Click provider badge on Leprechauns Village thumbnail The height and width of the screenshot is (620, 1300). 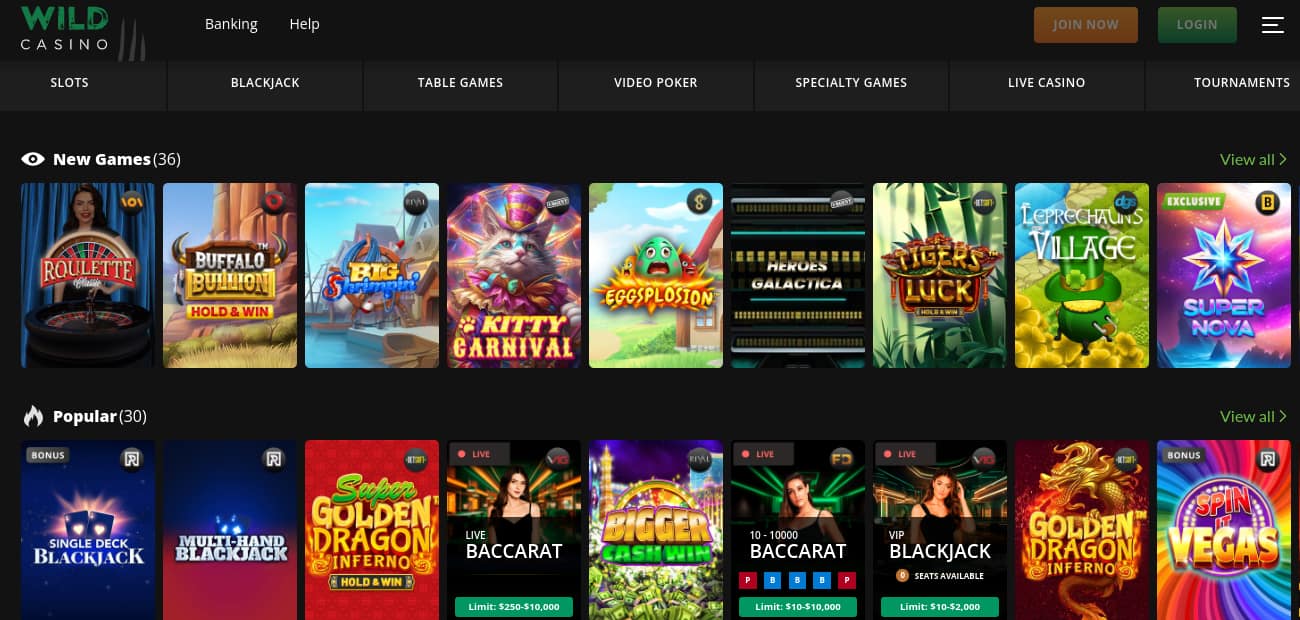(1124, 201)
